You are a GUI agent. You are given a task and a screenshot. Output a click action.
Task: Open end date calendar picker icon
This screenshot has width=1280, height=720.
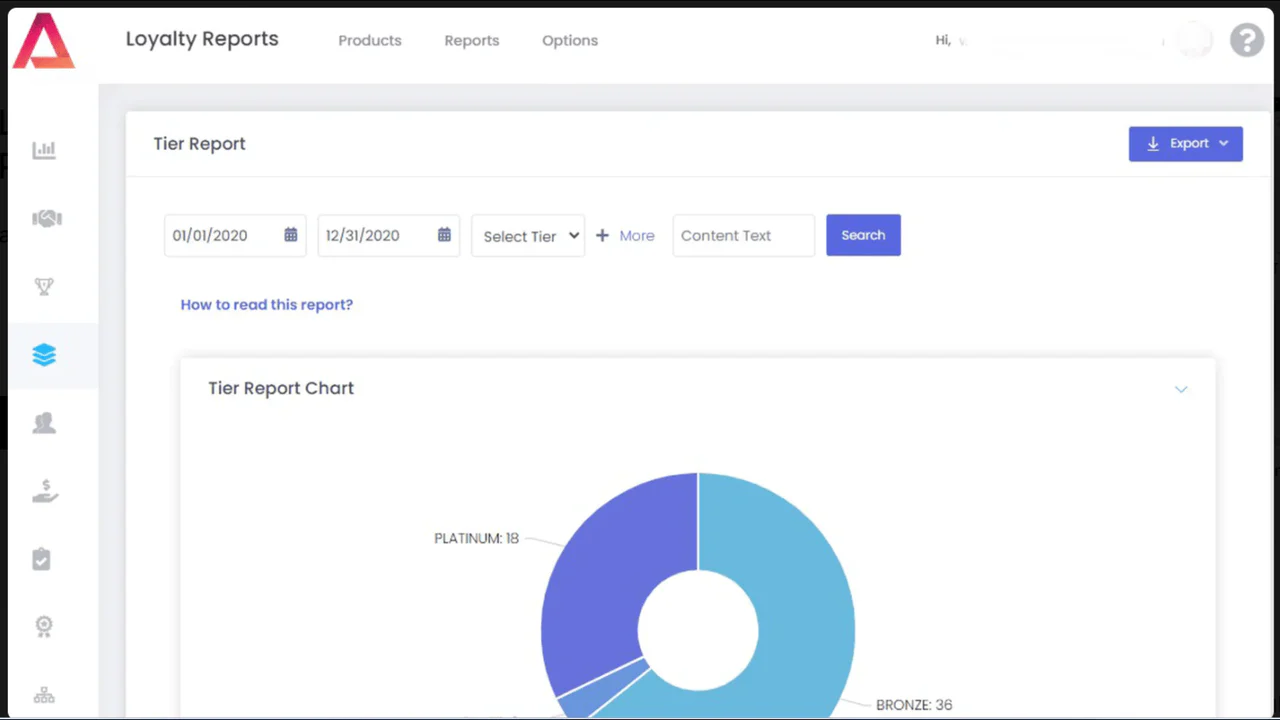pos(444,235)
